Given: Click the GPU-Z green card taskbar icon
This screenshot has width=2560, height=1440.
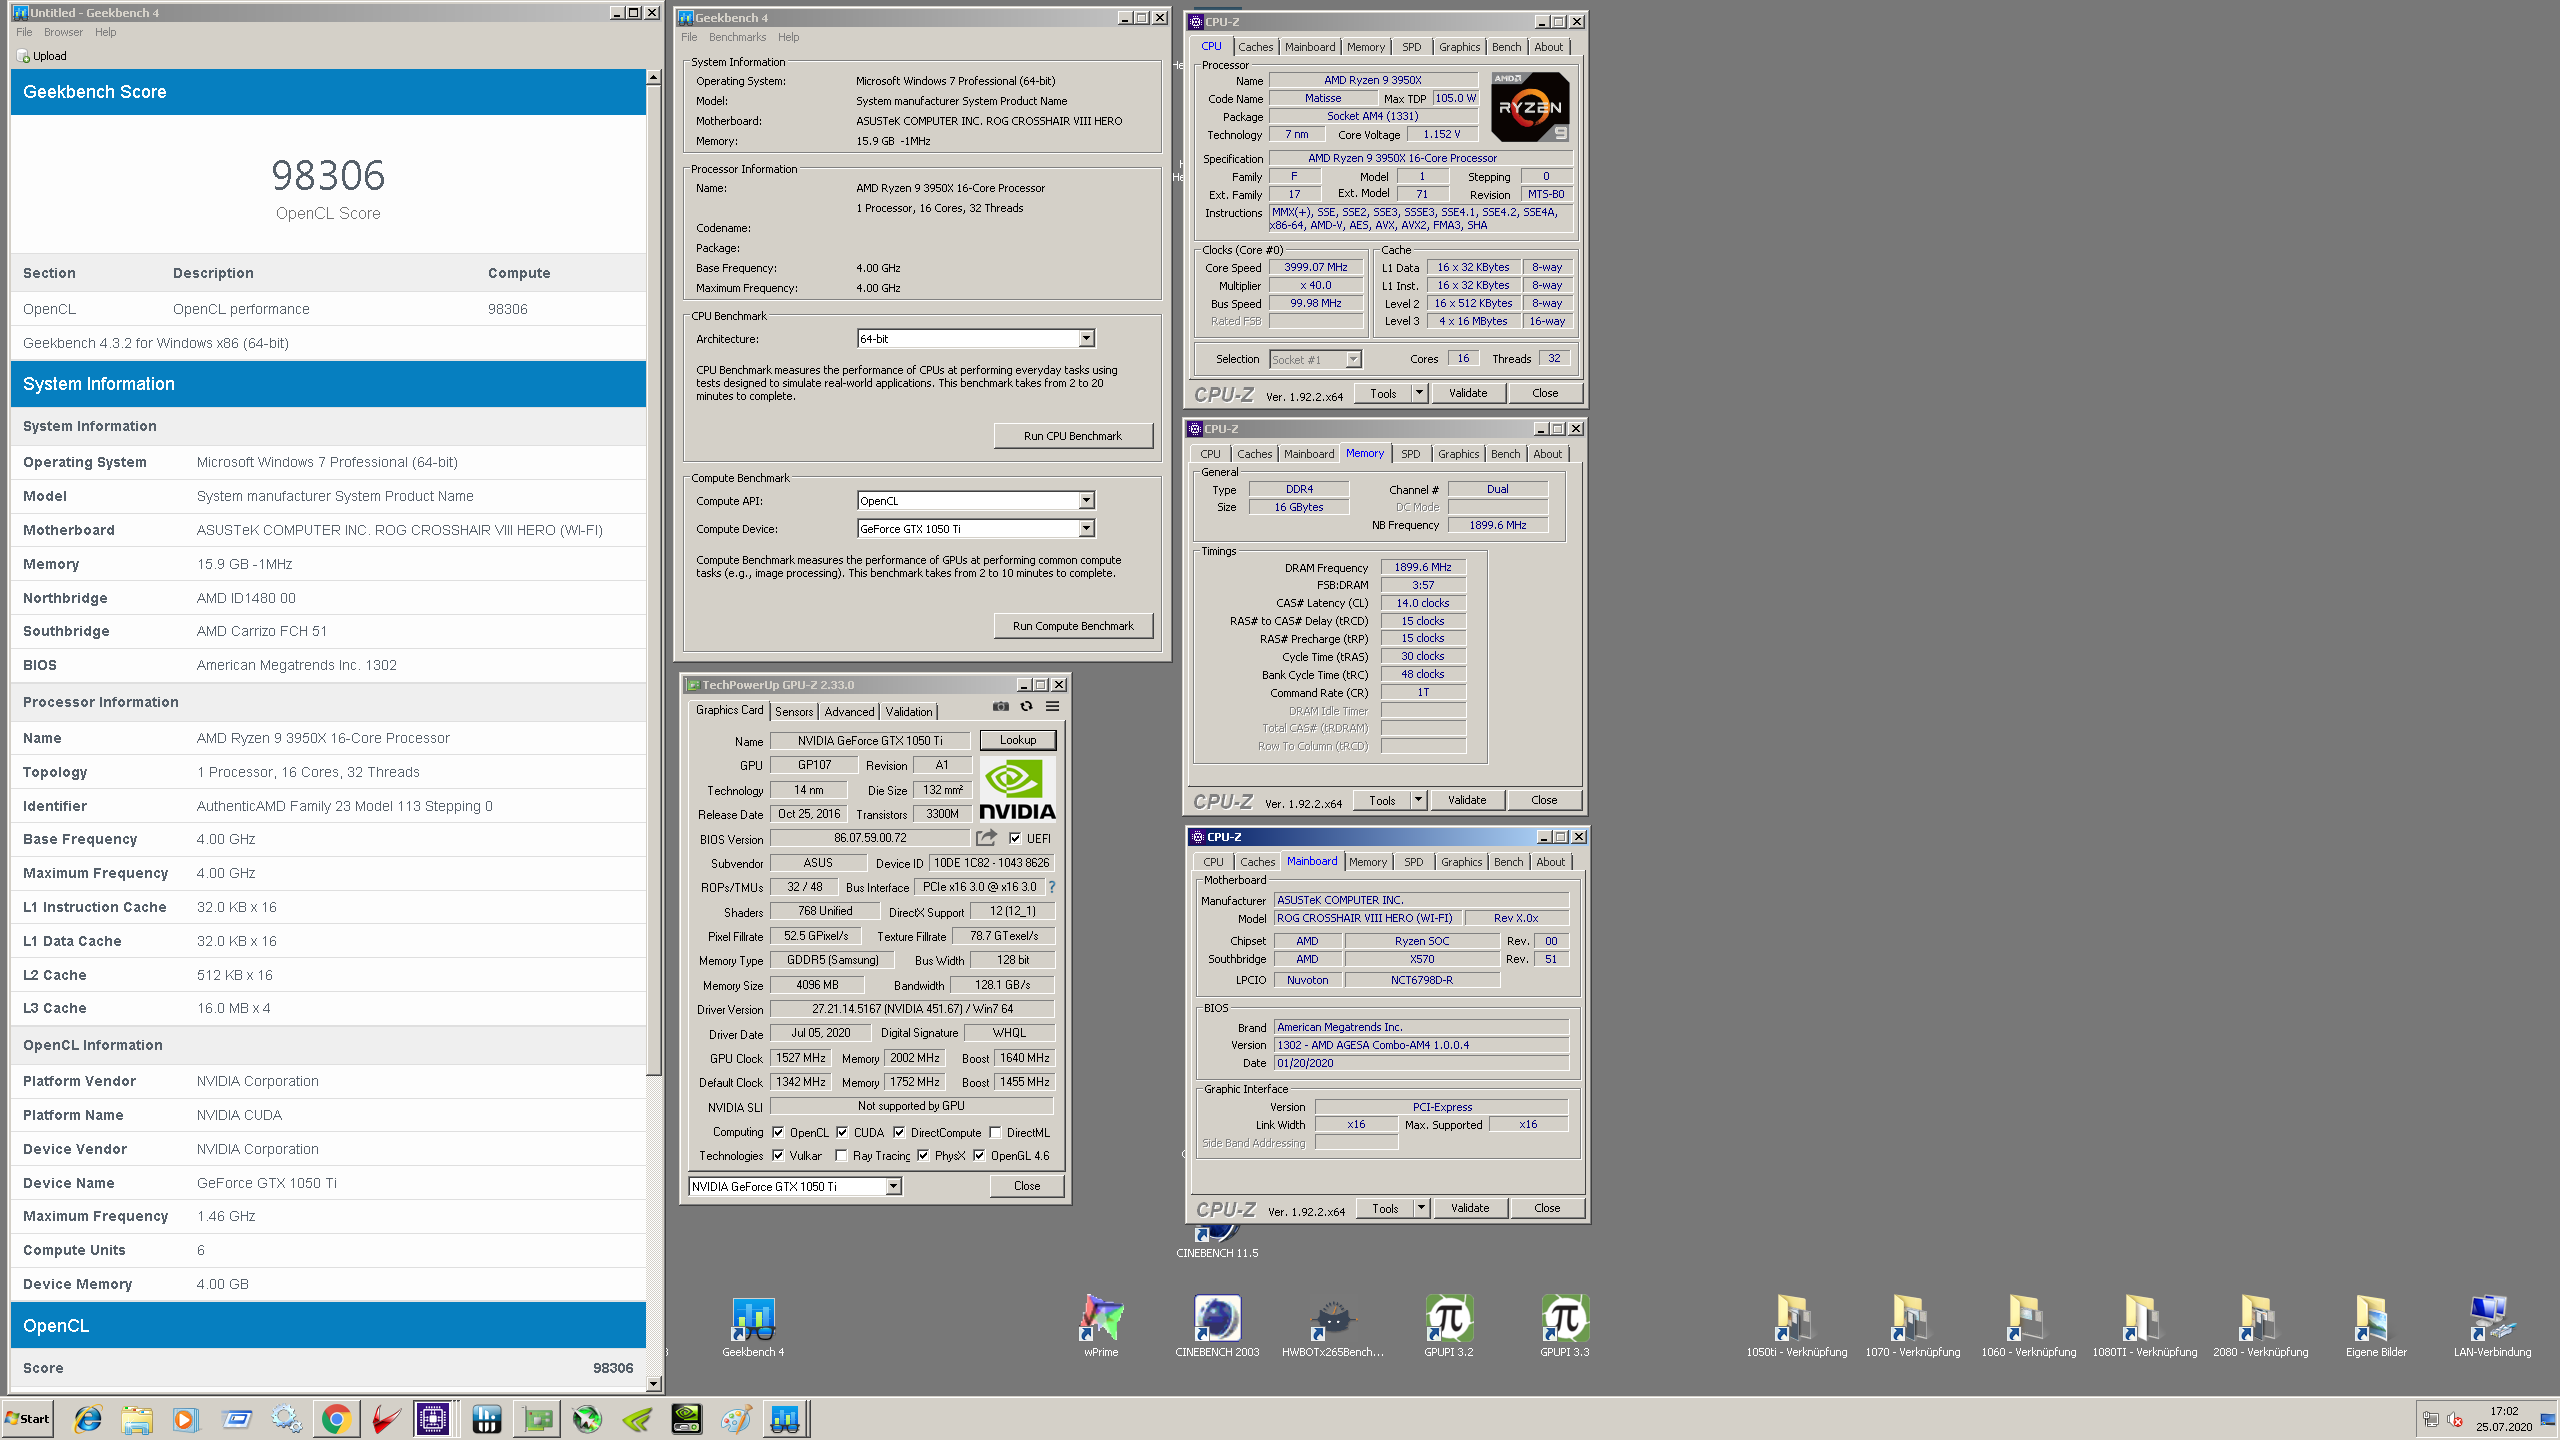Looking at the screenshot, I should pos(537,1418).
